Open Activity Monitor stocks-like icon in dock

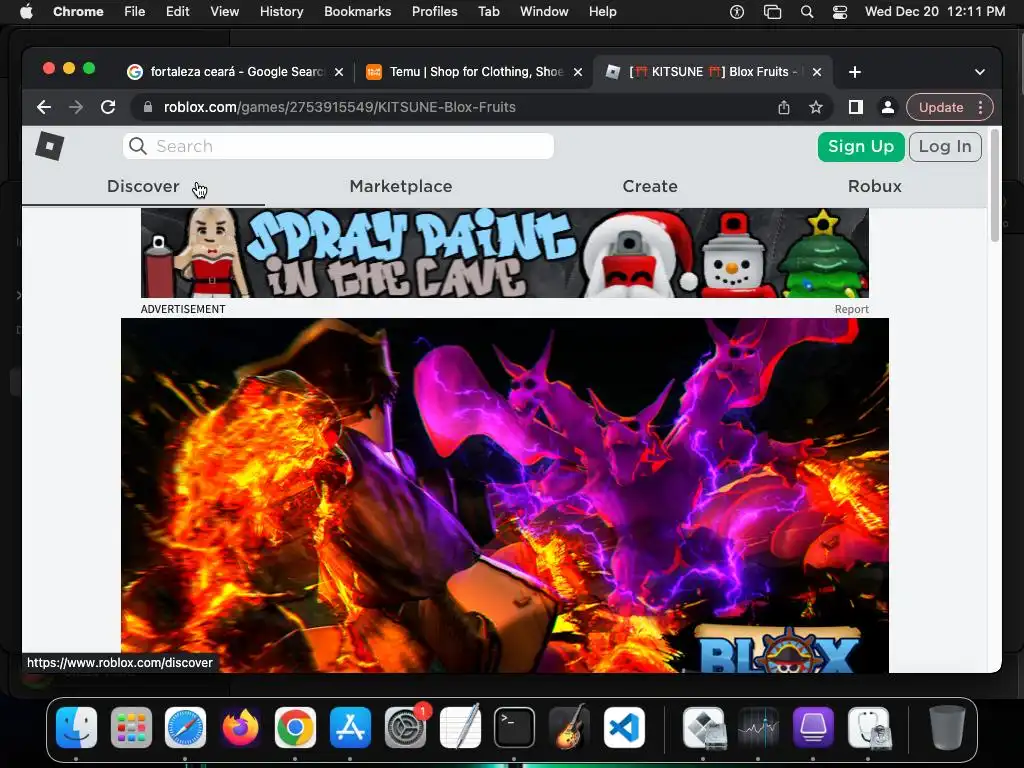(758, 728)
